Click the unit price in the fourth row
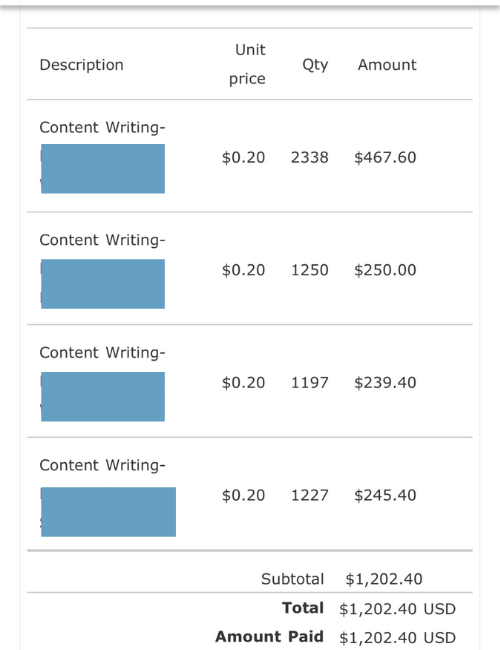Viewport: 500px width, 650px height. pos(243,495)
